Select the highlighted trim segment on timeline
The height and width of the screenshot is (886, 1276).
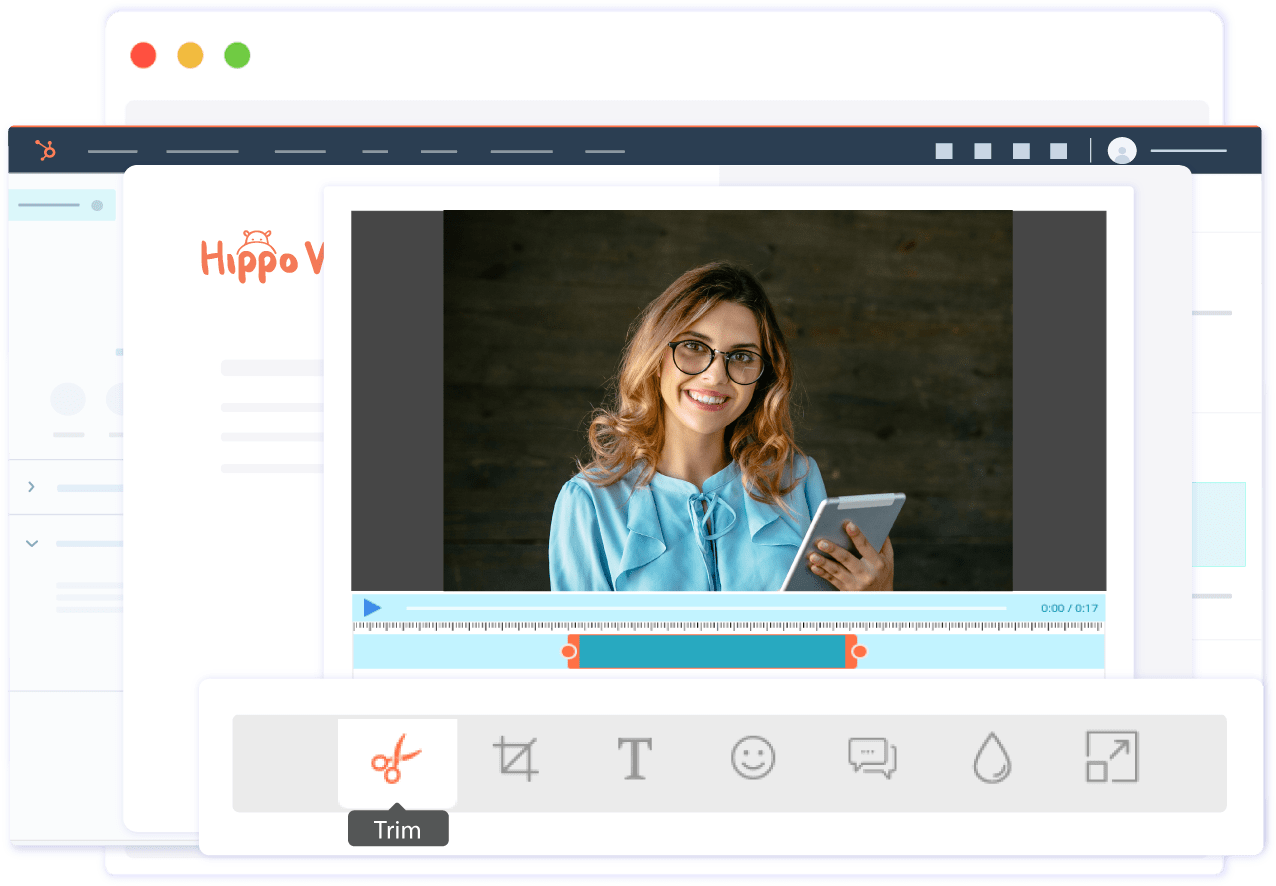[714, 651]
